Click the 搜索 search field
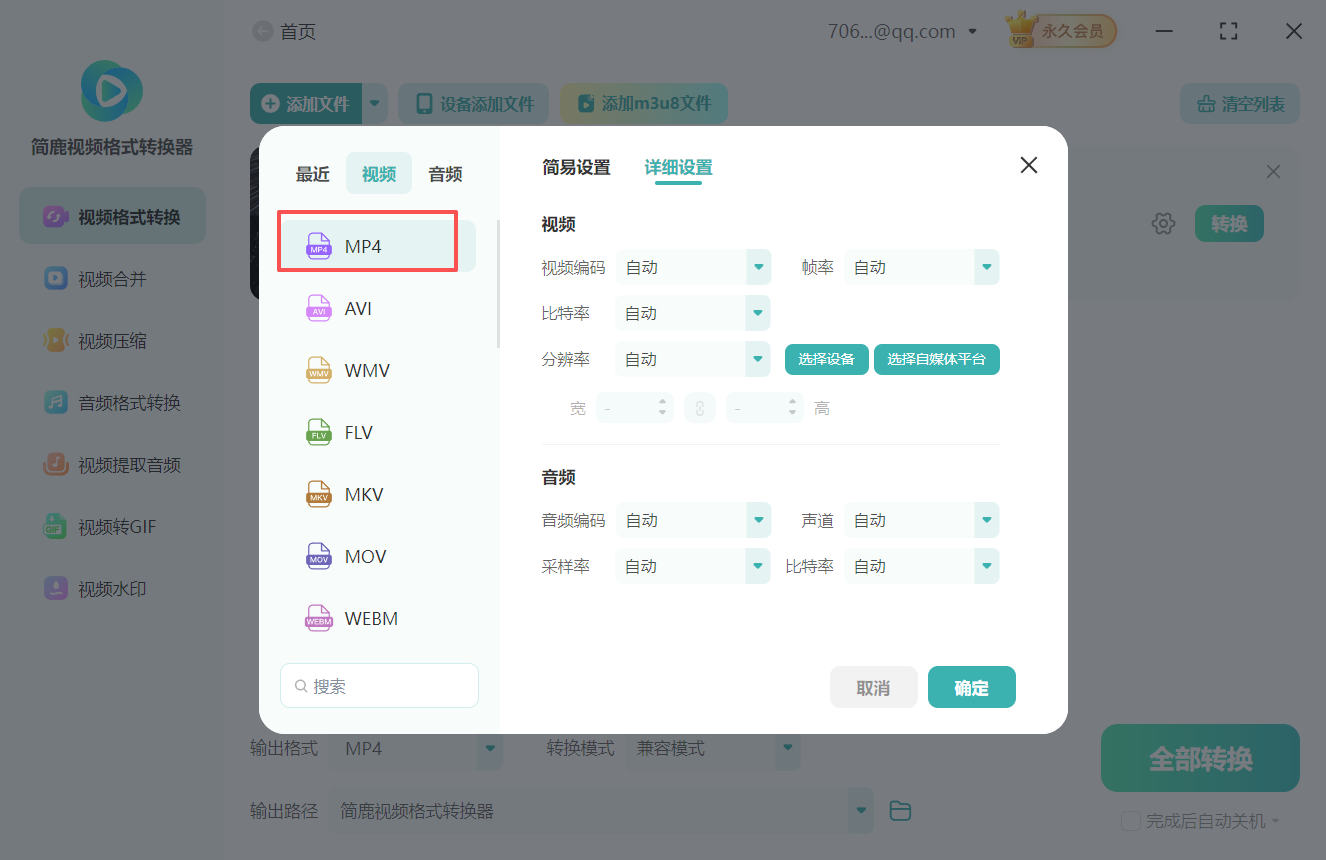 click(379, 685)
